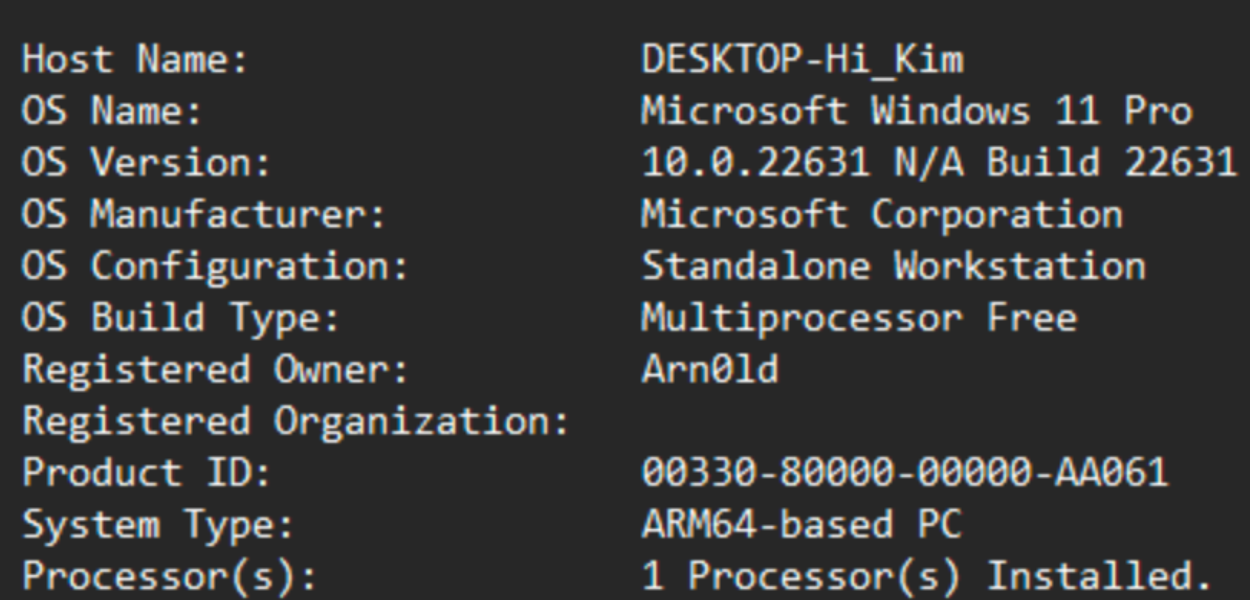Click the 1 Processor(s) Installed text
Viewport: 1250px width, 600px height.
[x=927, y=578]
